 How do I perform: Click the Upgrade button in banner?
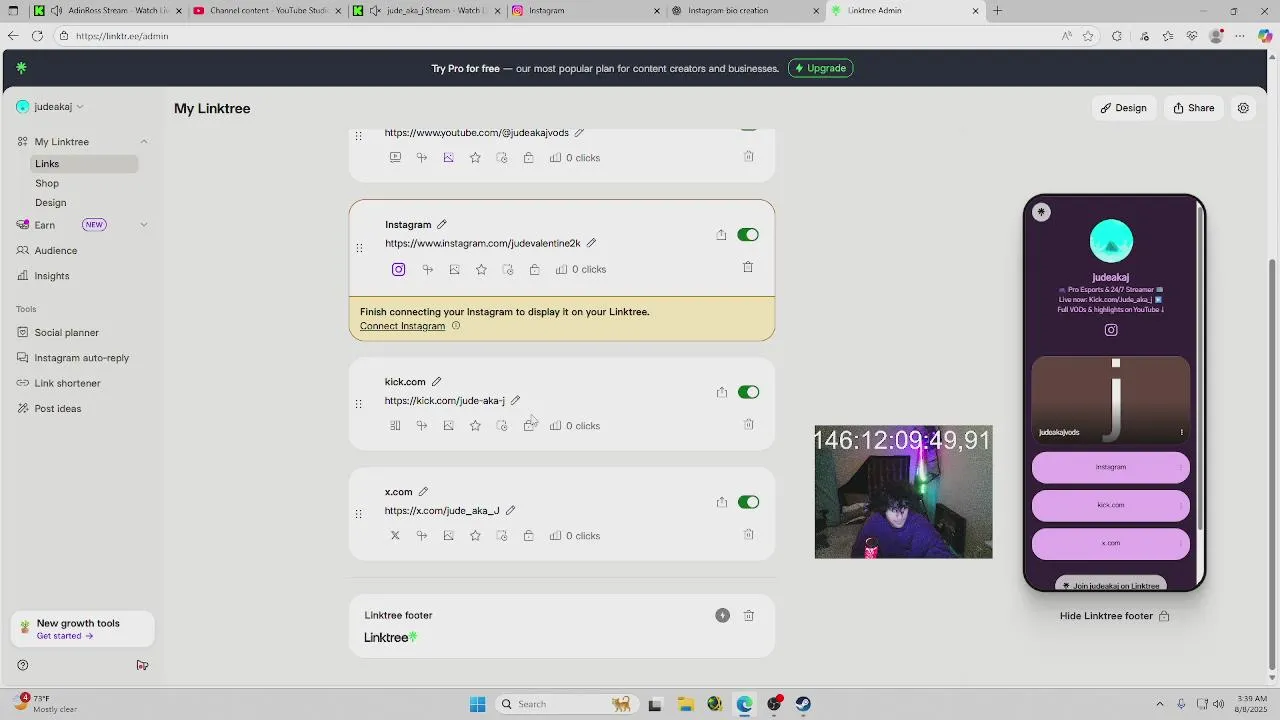click(x=820, y=68)
